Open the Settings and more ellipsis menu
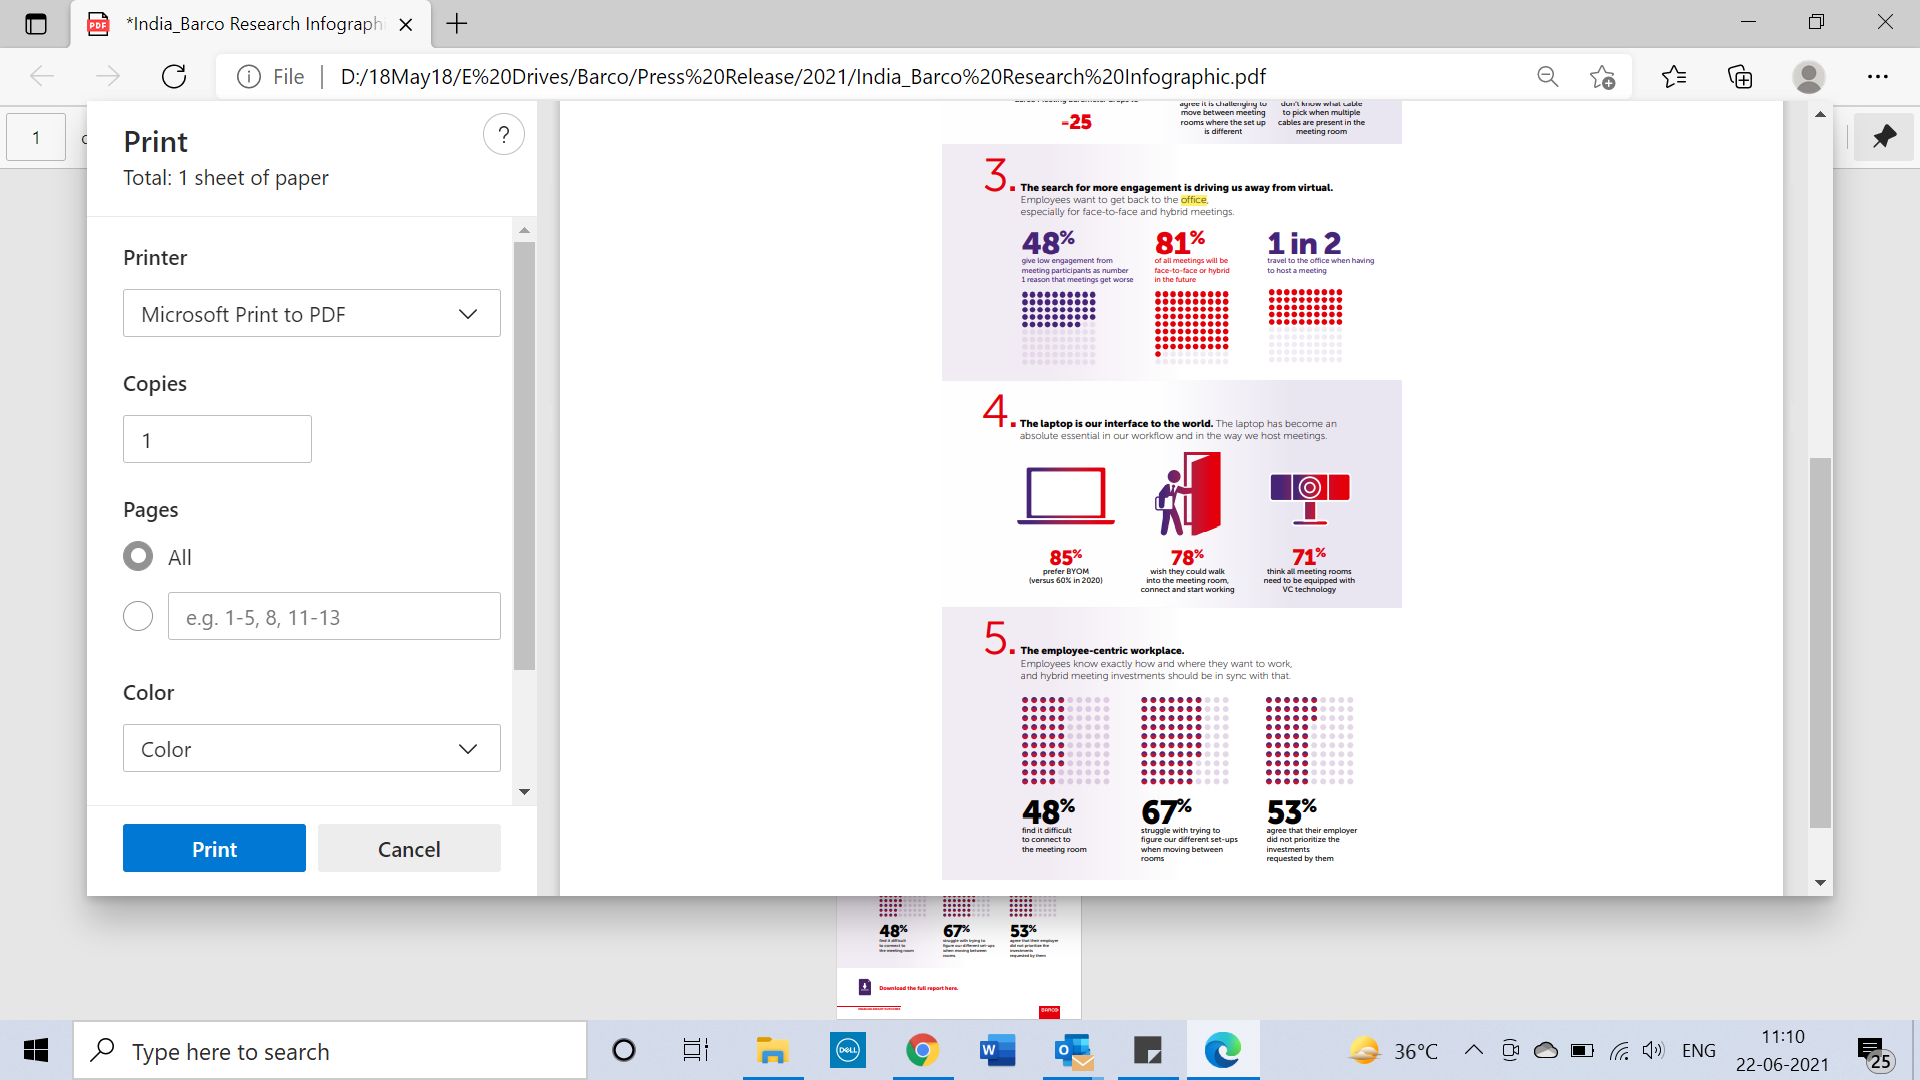 click(1877, 77)
